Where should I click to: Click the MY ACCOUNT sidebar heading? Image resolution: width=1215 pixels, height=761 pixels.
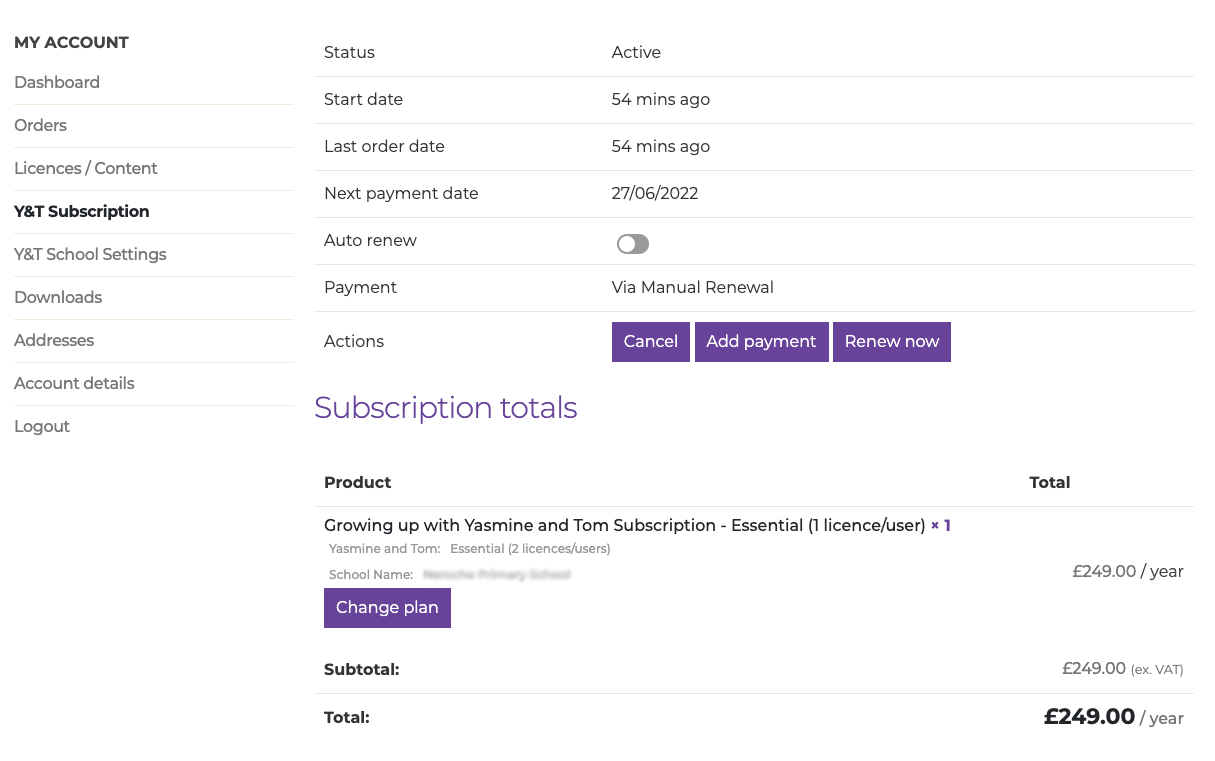pos(71,42)
